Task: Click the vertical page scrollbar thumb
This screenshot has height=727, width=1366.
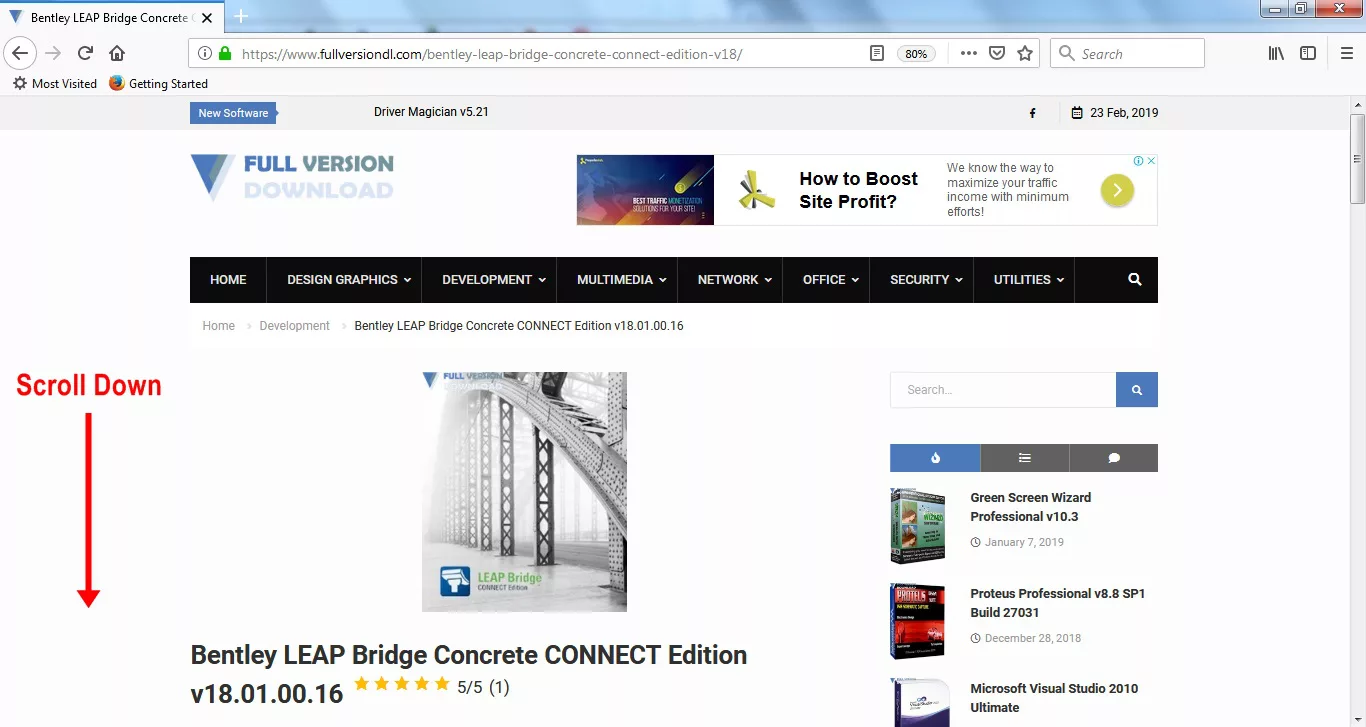Action: [1357, 158]
